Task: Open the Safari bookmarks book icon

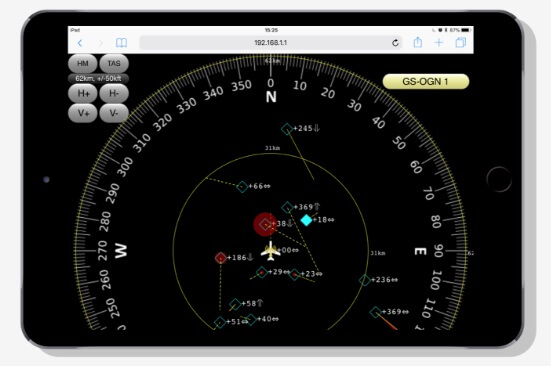Action: [121, 43]
